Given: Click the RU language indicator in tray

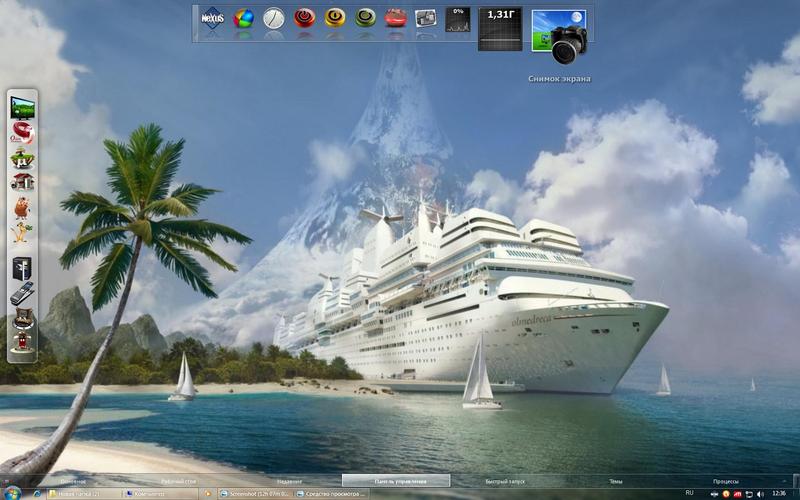Looking at the screenshot, I should pos(689,493).
